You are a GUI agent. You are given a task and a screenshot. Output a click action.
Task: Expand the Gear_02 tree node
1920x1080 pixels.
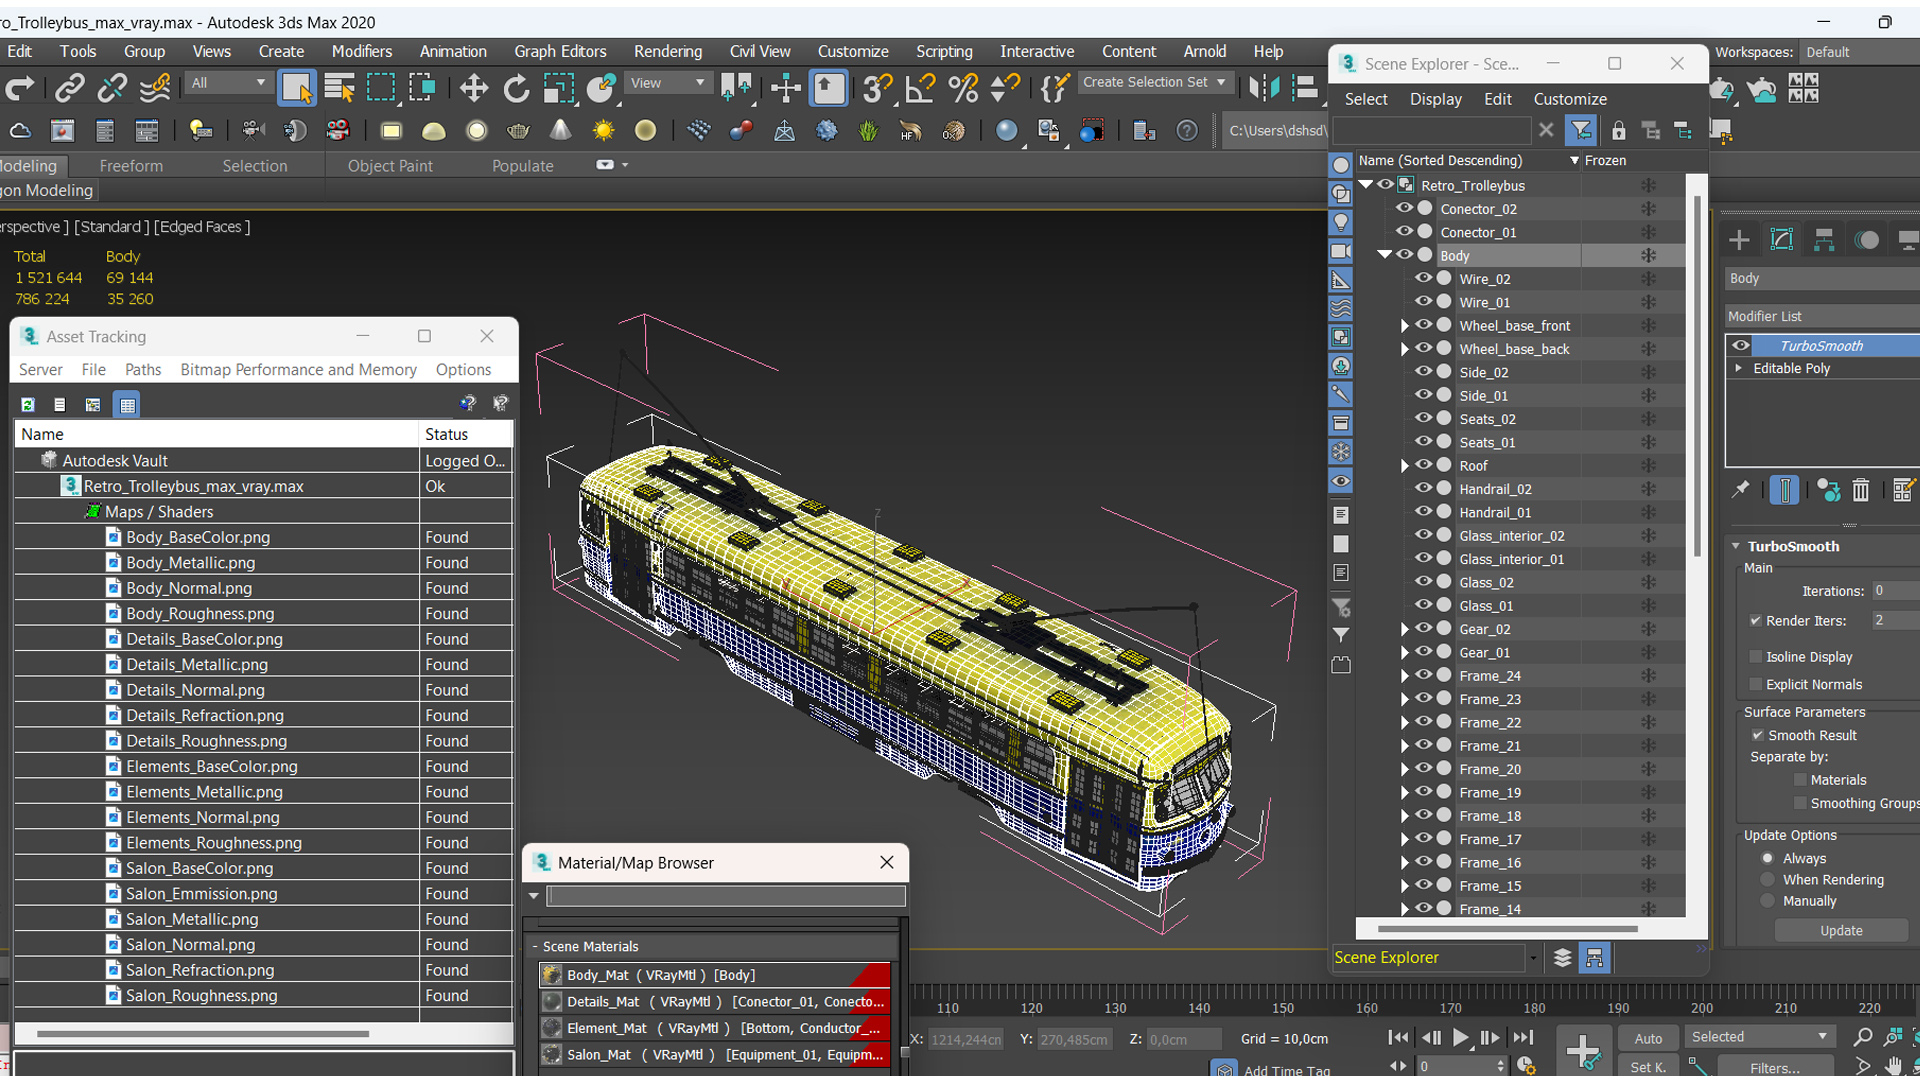coord(1404,629)
